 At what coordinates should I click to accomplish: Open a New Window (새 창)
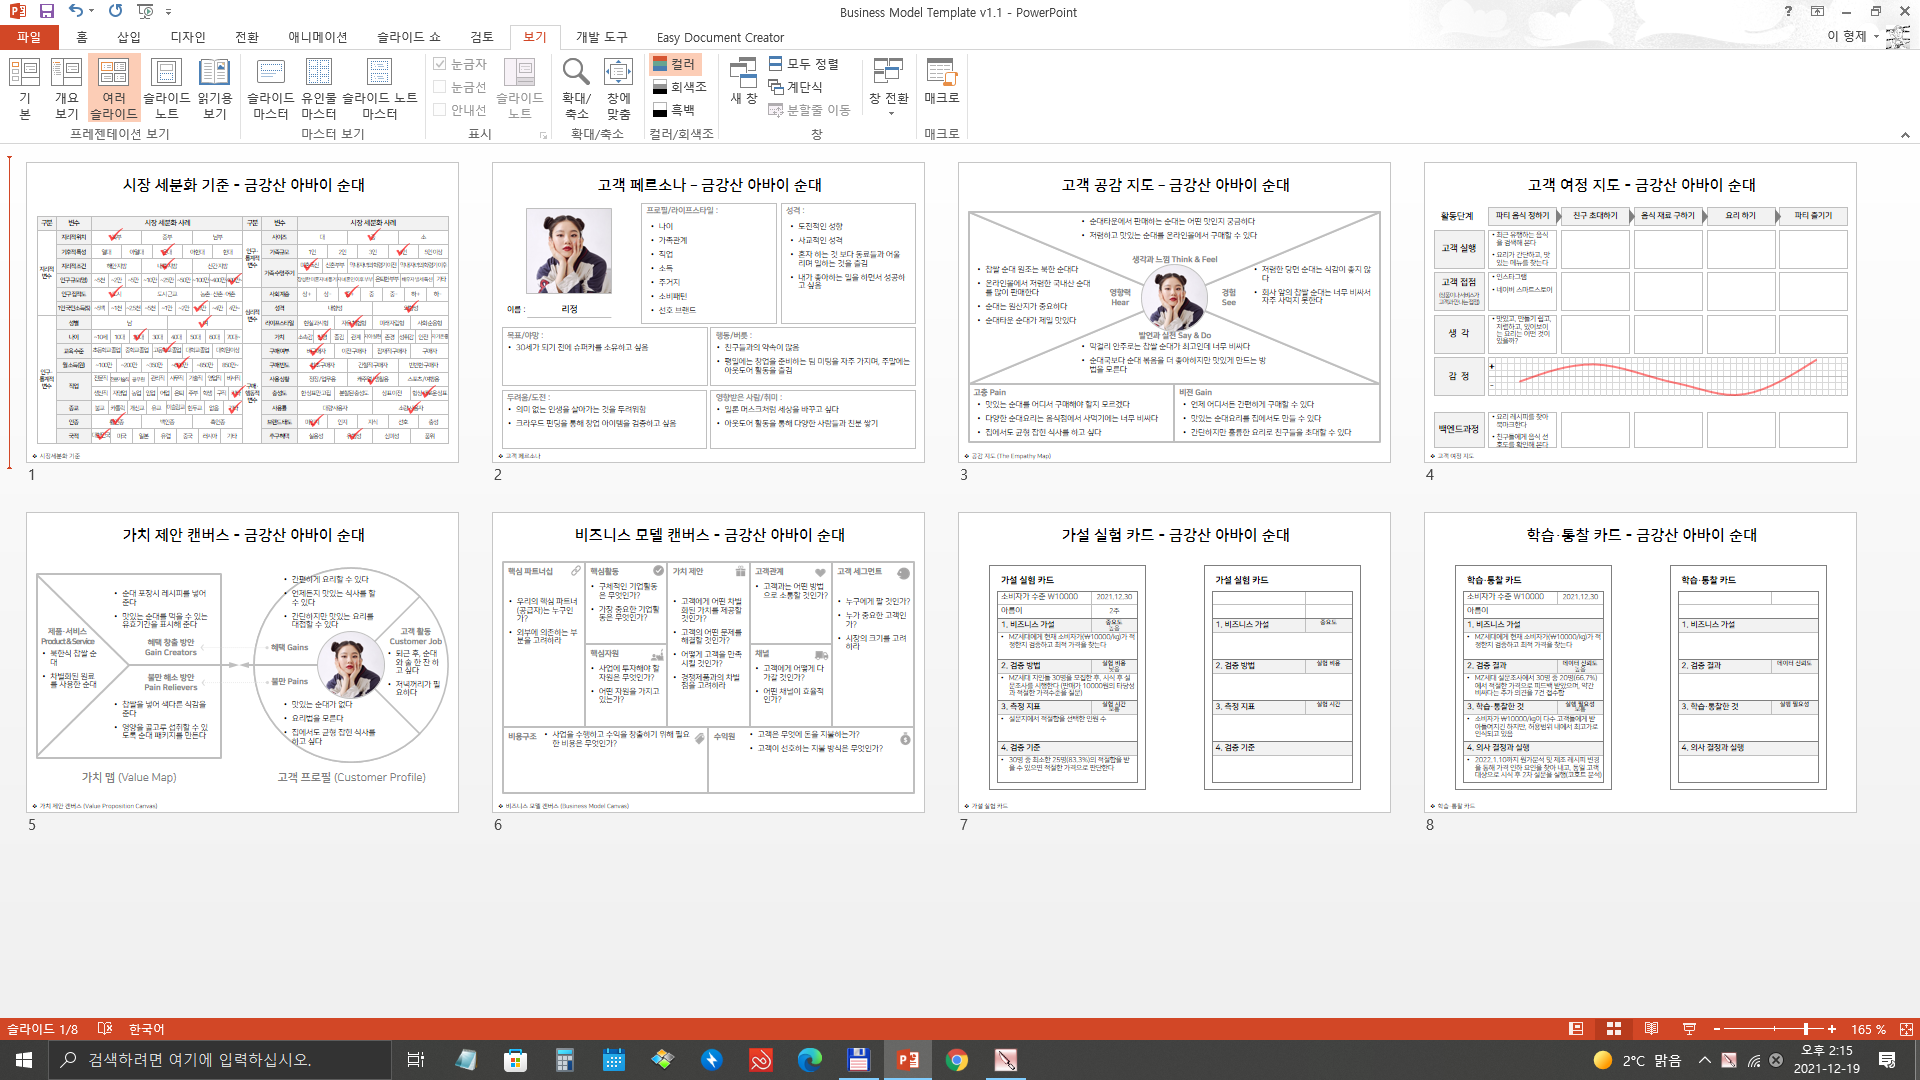[743, 82]
